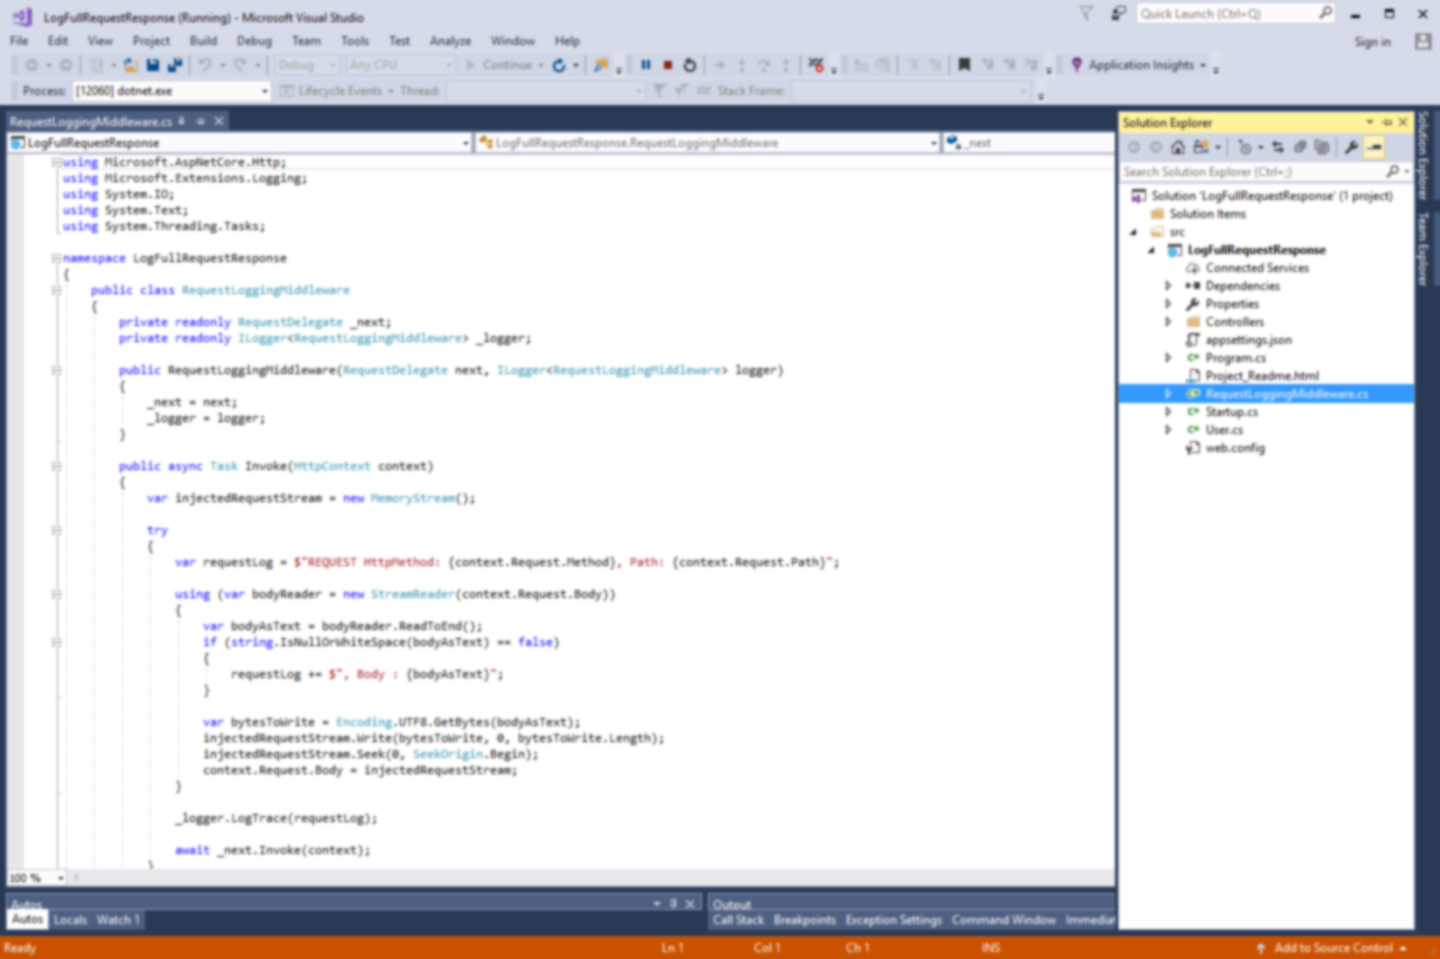
Task: Stop debugging using the red Stop icon
Action: pos(667,64)
